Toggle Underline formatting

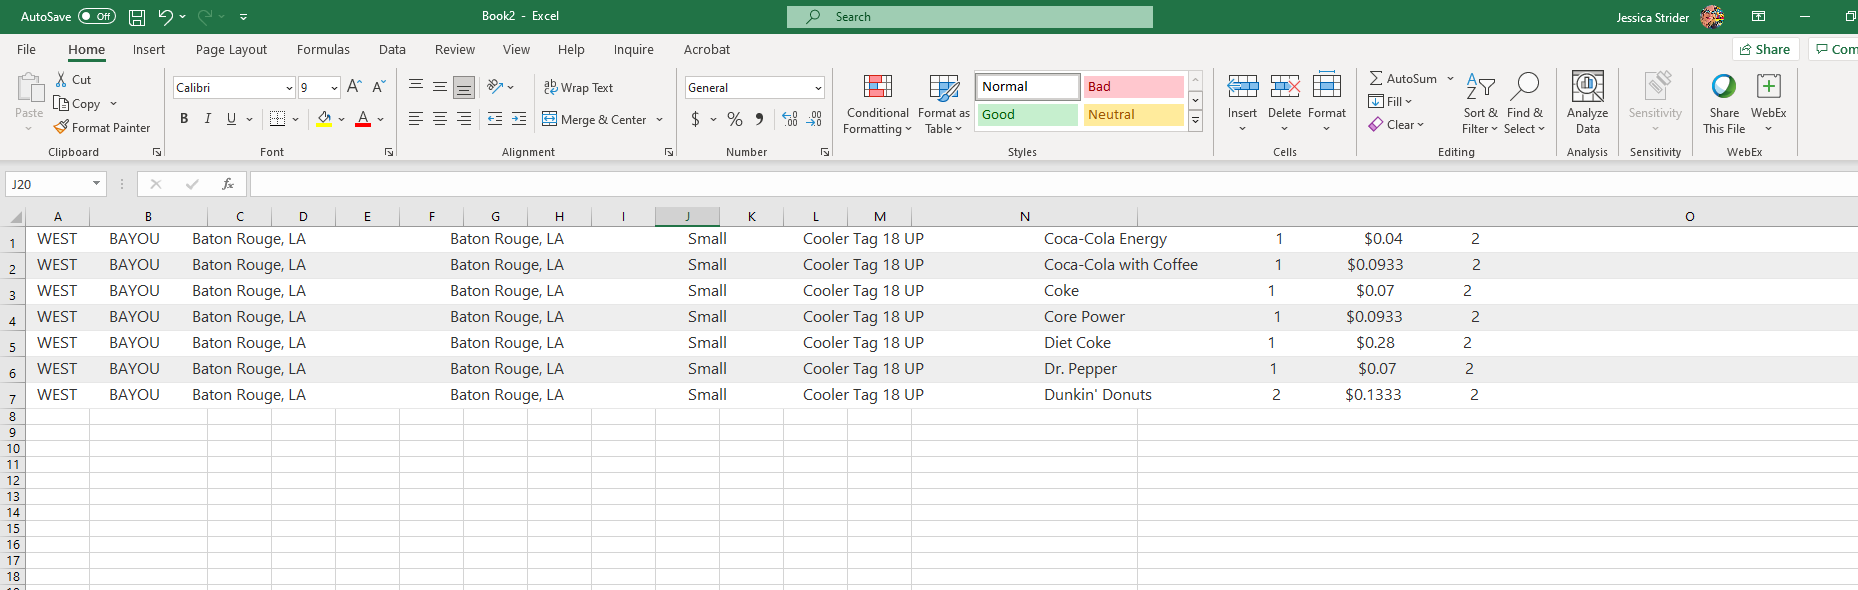tap(232, 119)
